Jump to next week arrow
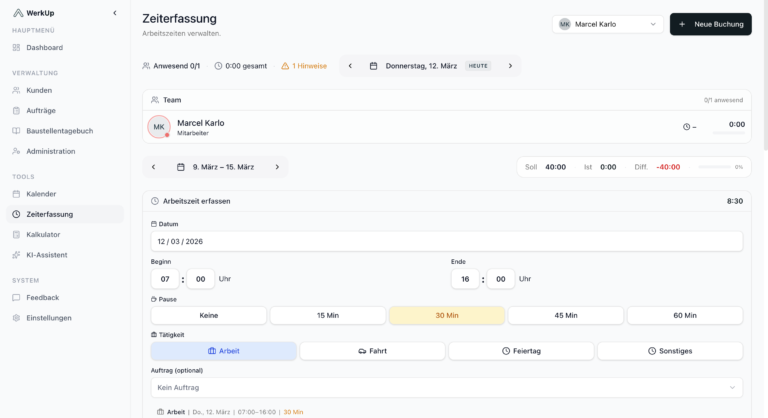 coord(277,167)
